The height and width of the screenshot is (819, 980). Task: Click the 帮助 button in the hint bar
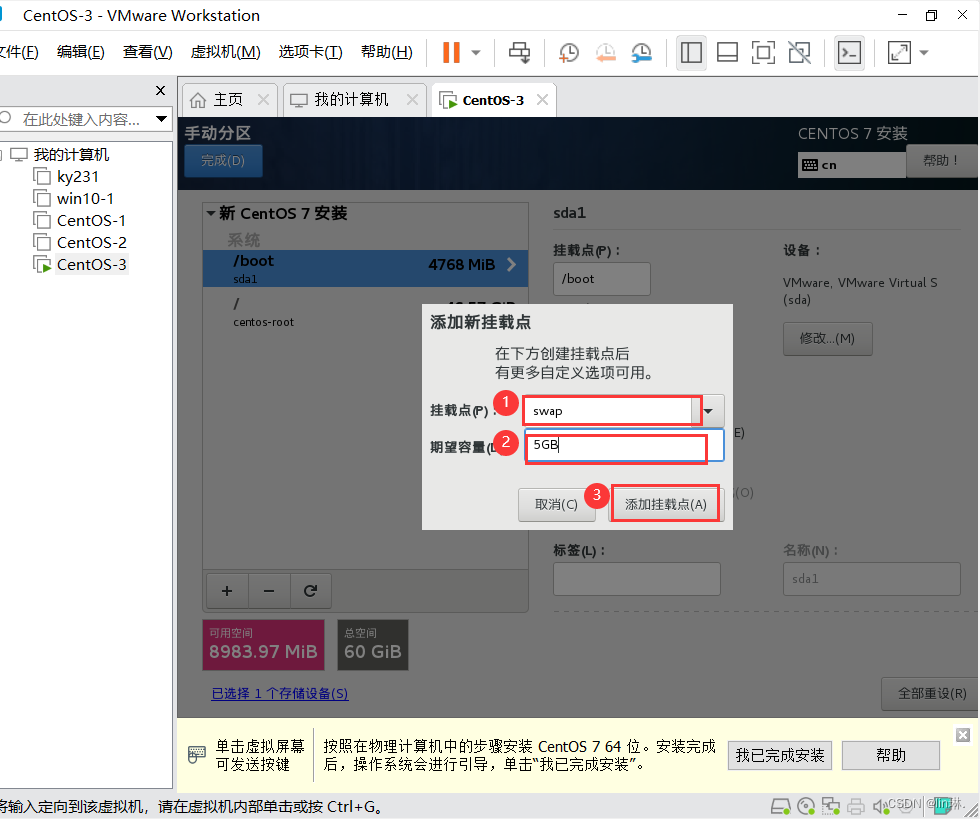click(x=891, y=755)
